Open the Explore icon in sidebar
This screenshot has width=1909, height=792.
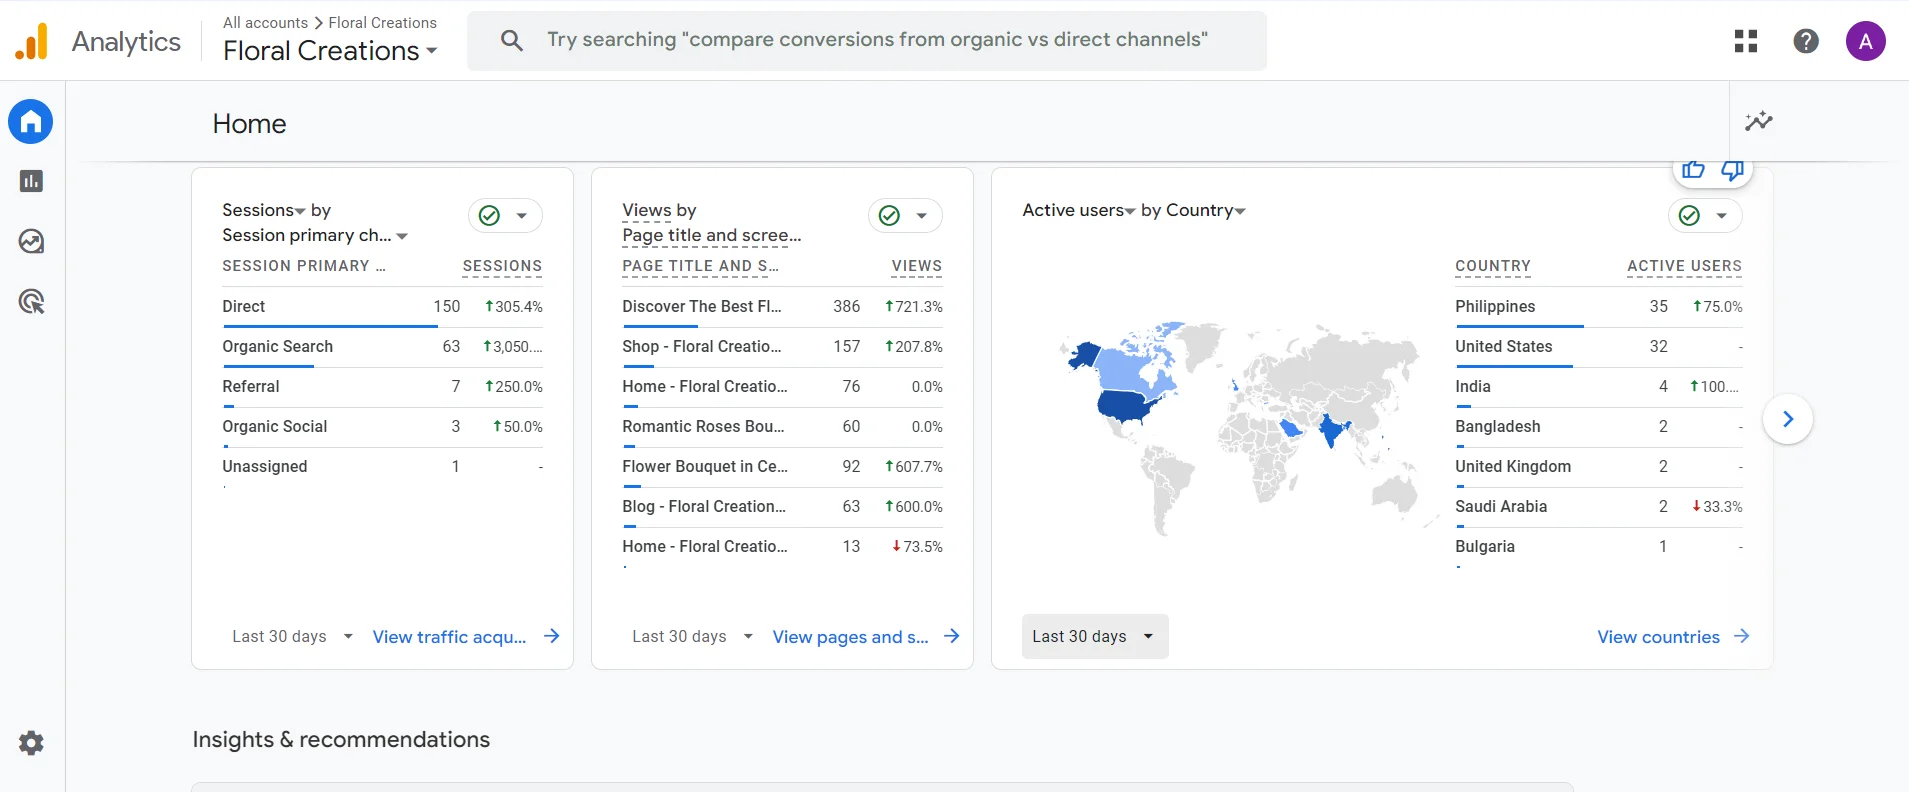[31, 241]
